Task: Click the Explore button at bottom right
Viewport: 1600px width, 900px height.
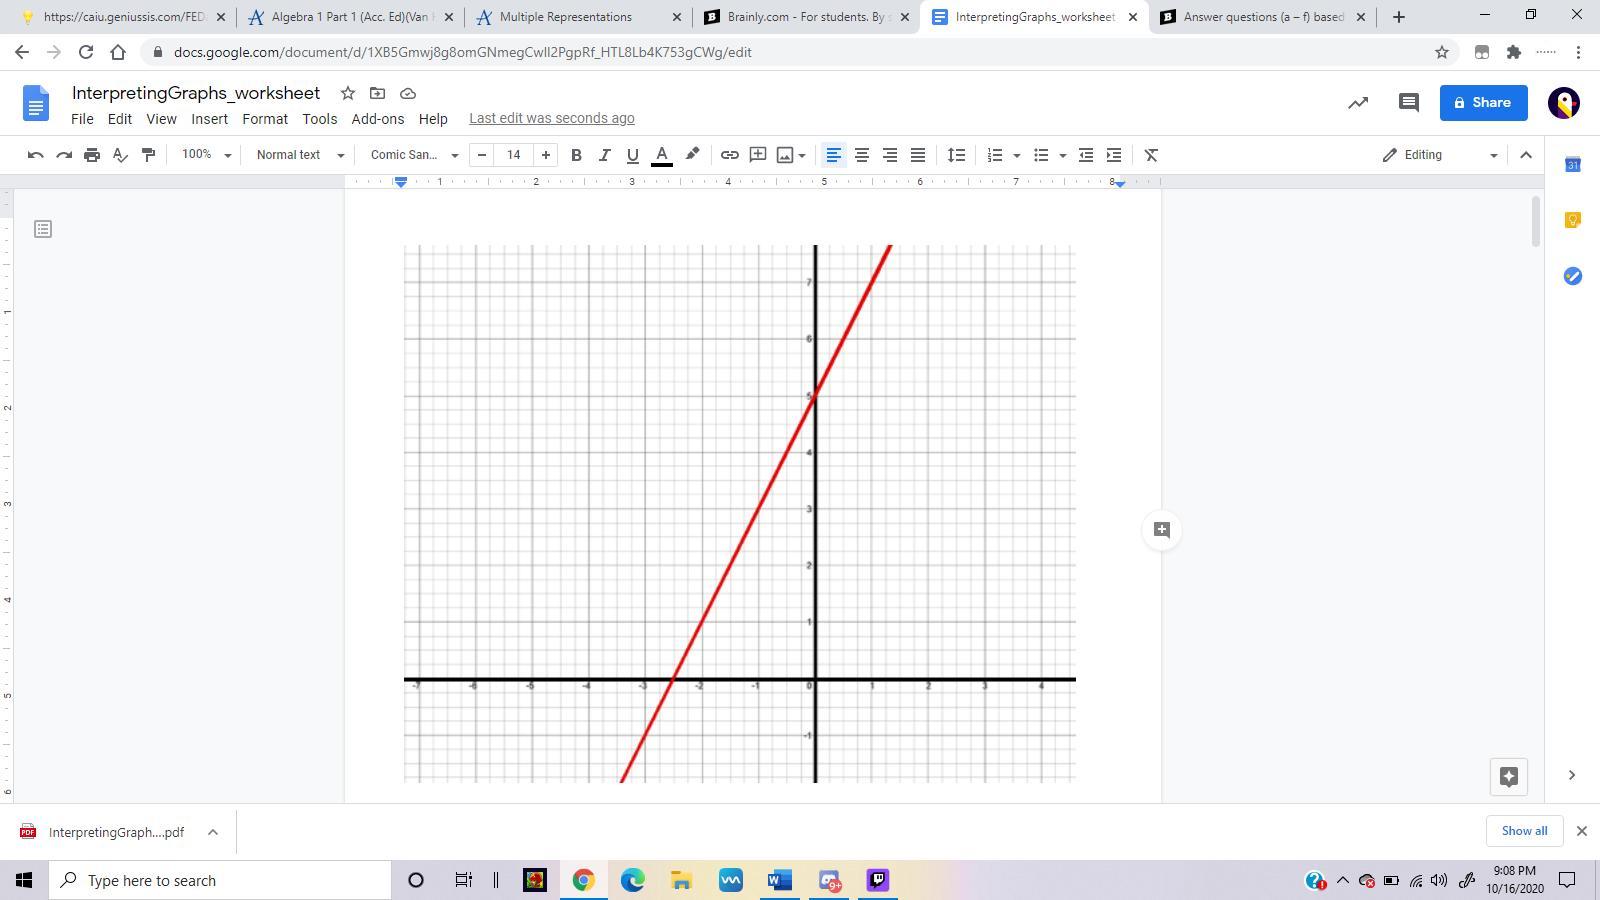Action: (x=1509, y=776)
